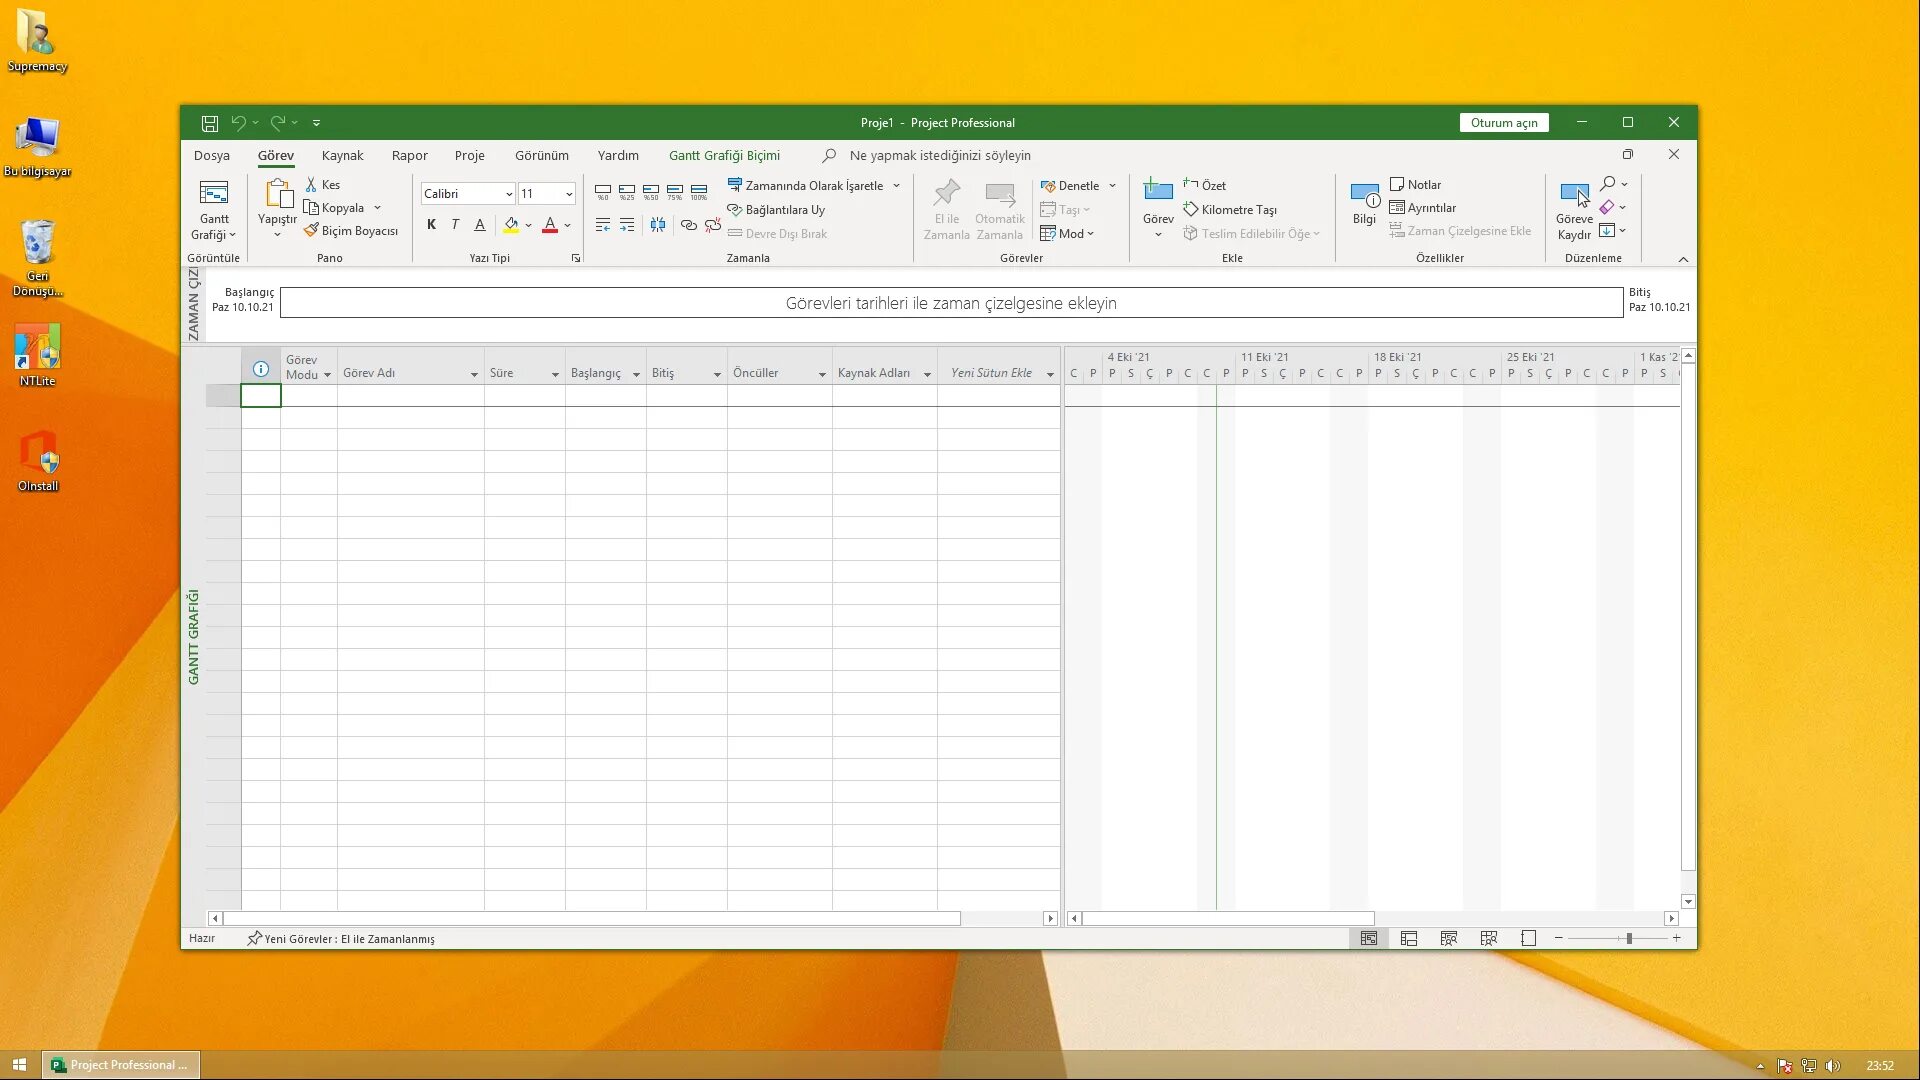Screen dimensions: 1920x1080
Task: Mark task 100% complete icon
Action: pyautogui.click(x=698, y=190)
